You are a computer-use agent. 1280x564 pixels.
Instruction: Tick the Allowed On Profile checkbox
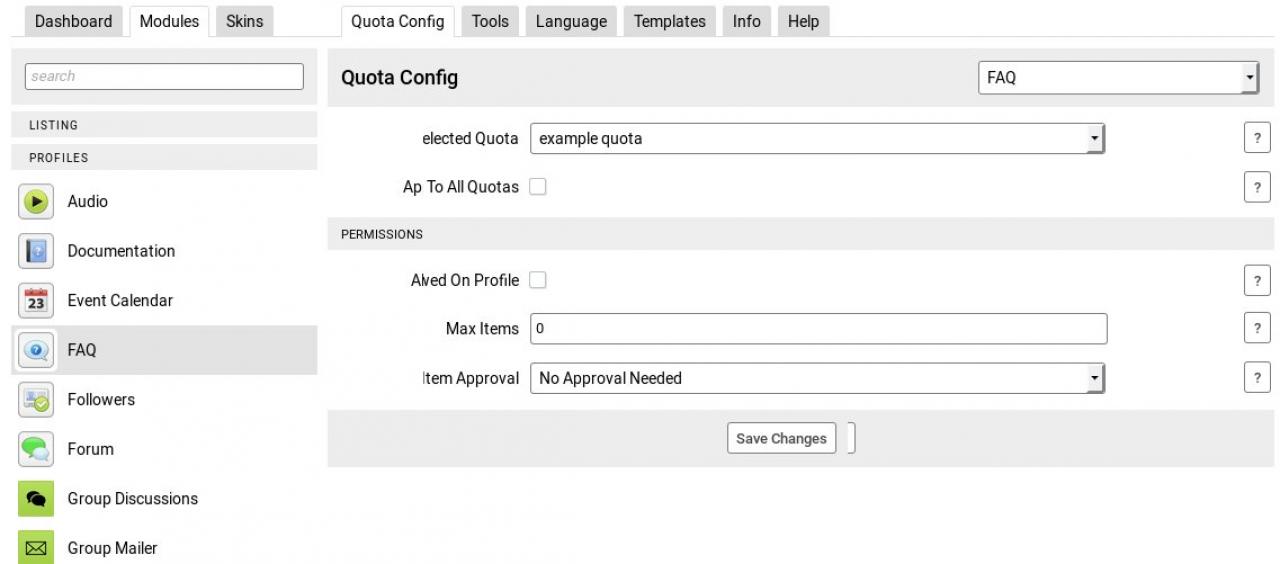coord(537,280)
